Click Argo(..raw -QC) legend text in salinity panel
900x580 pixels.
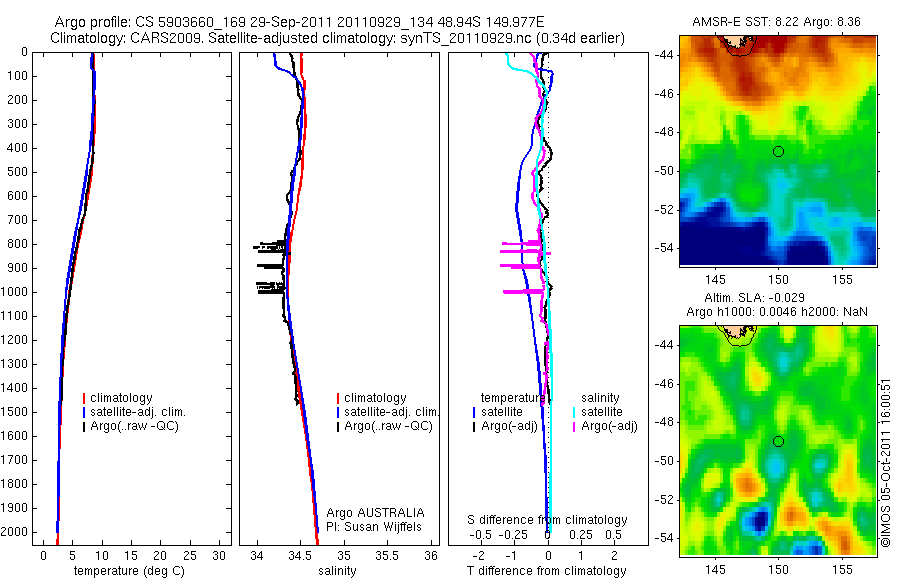[389, 426]
